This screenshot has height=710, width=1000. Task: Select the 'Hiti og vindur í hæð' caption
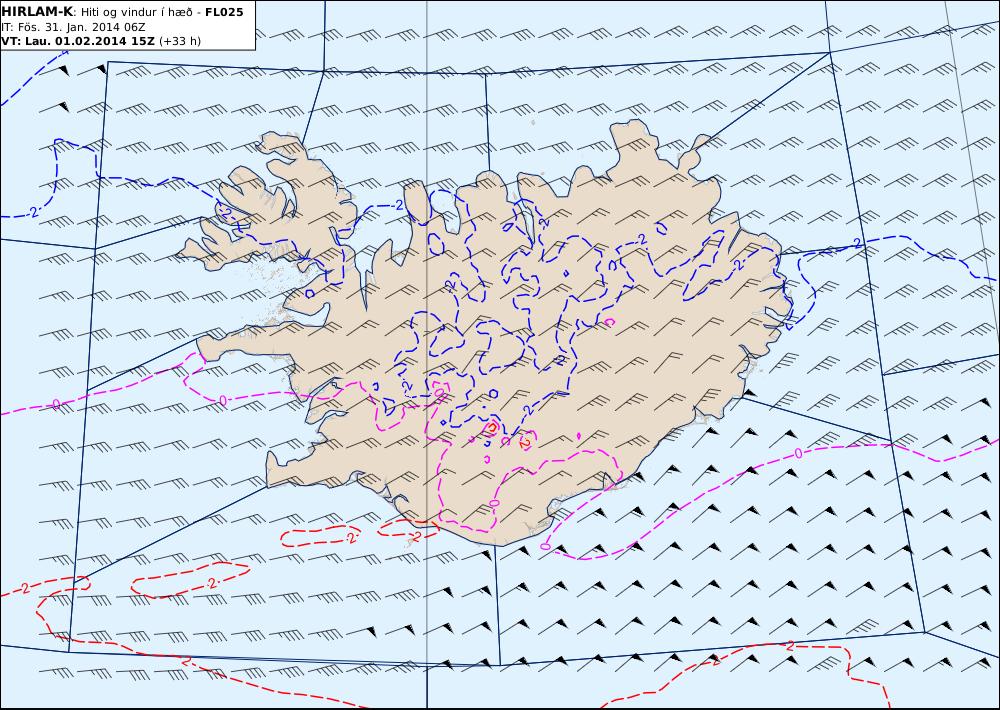coord(136,12)
